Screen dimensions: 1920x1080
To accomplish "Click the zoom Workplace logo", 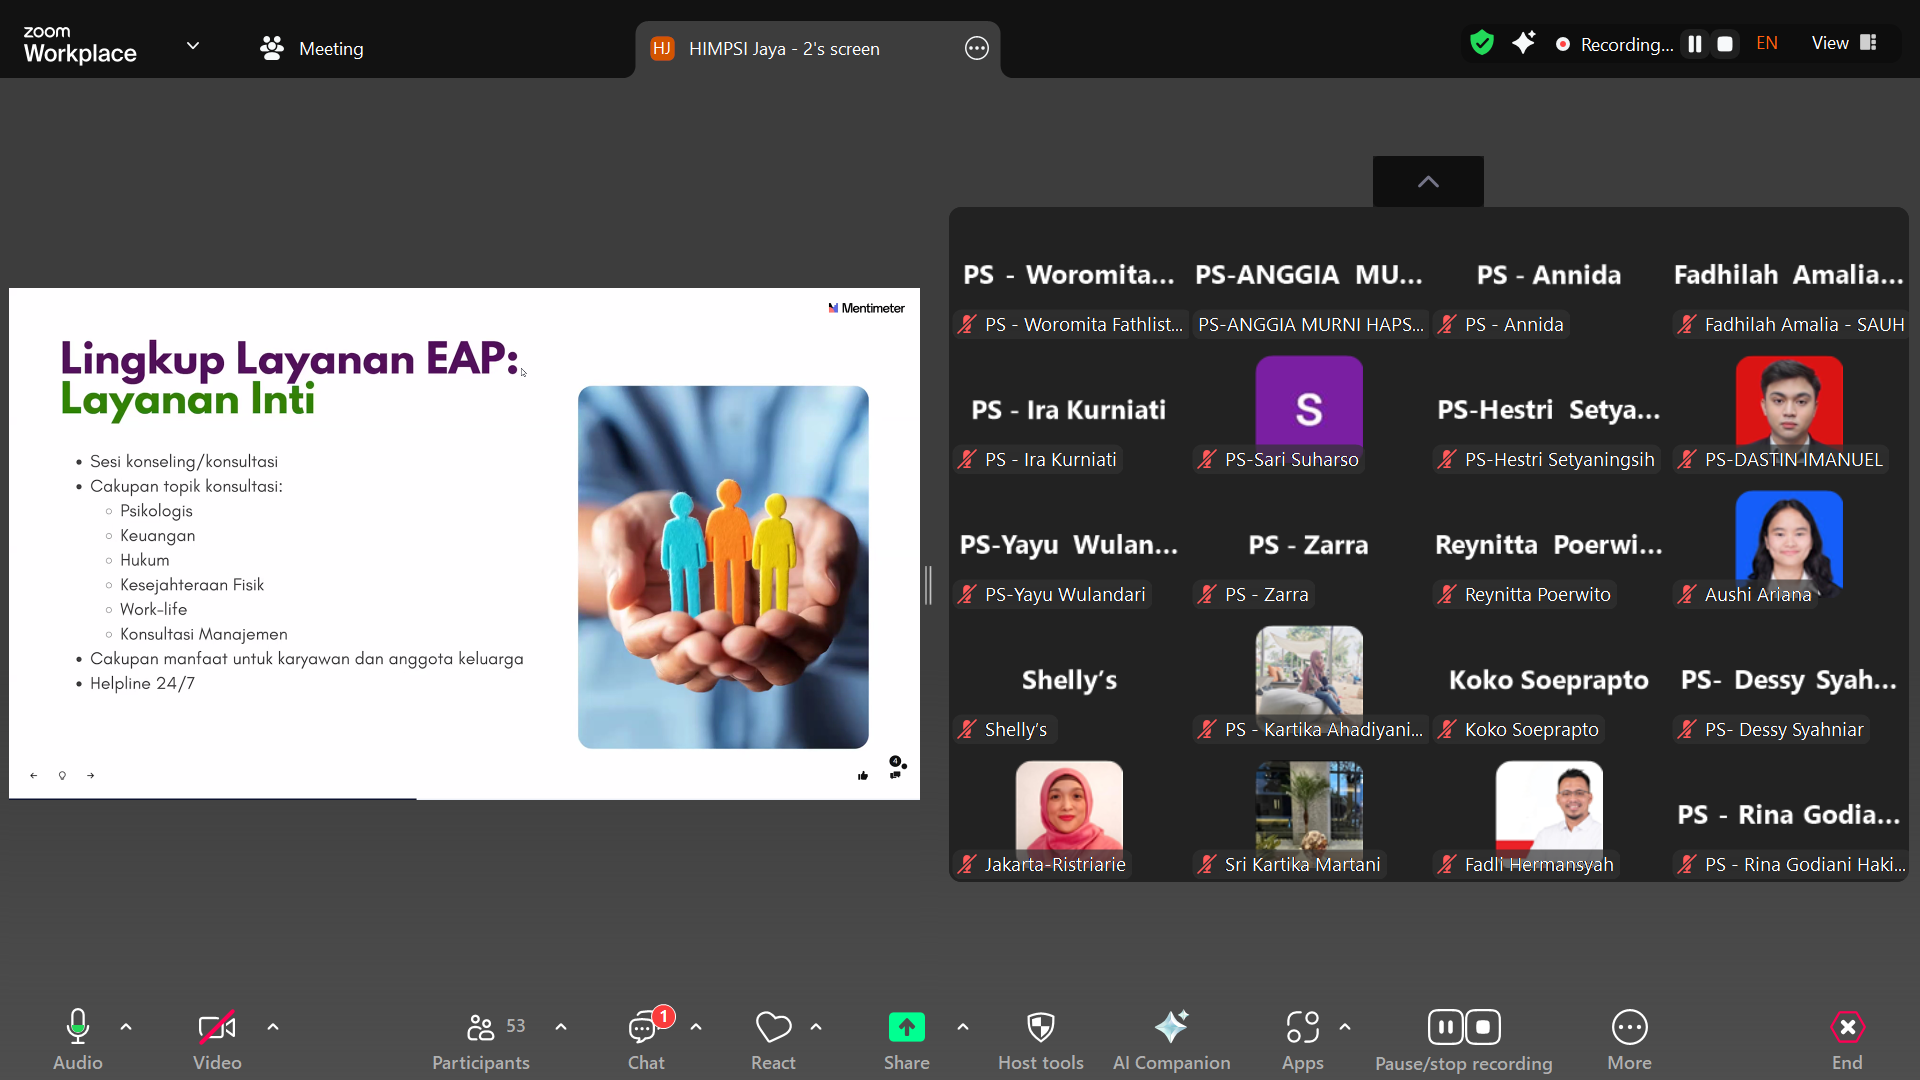I will coord(80,45).
